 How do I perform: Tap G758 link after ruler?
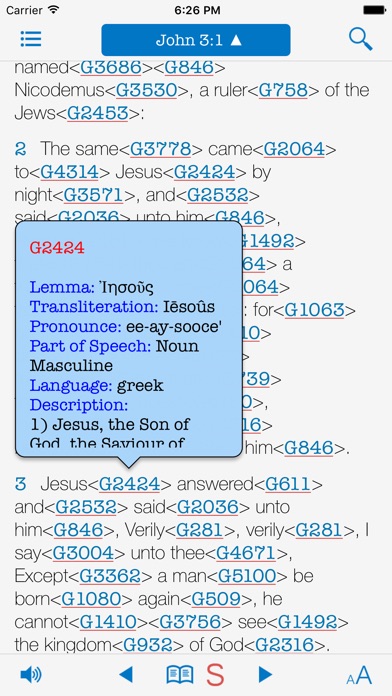(x=283, y=90)
